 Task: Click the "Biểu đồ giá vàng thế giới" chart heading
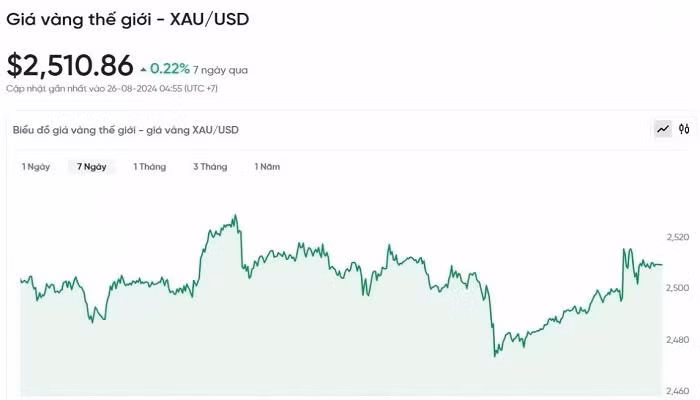pos(125,130)
